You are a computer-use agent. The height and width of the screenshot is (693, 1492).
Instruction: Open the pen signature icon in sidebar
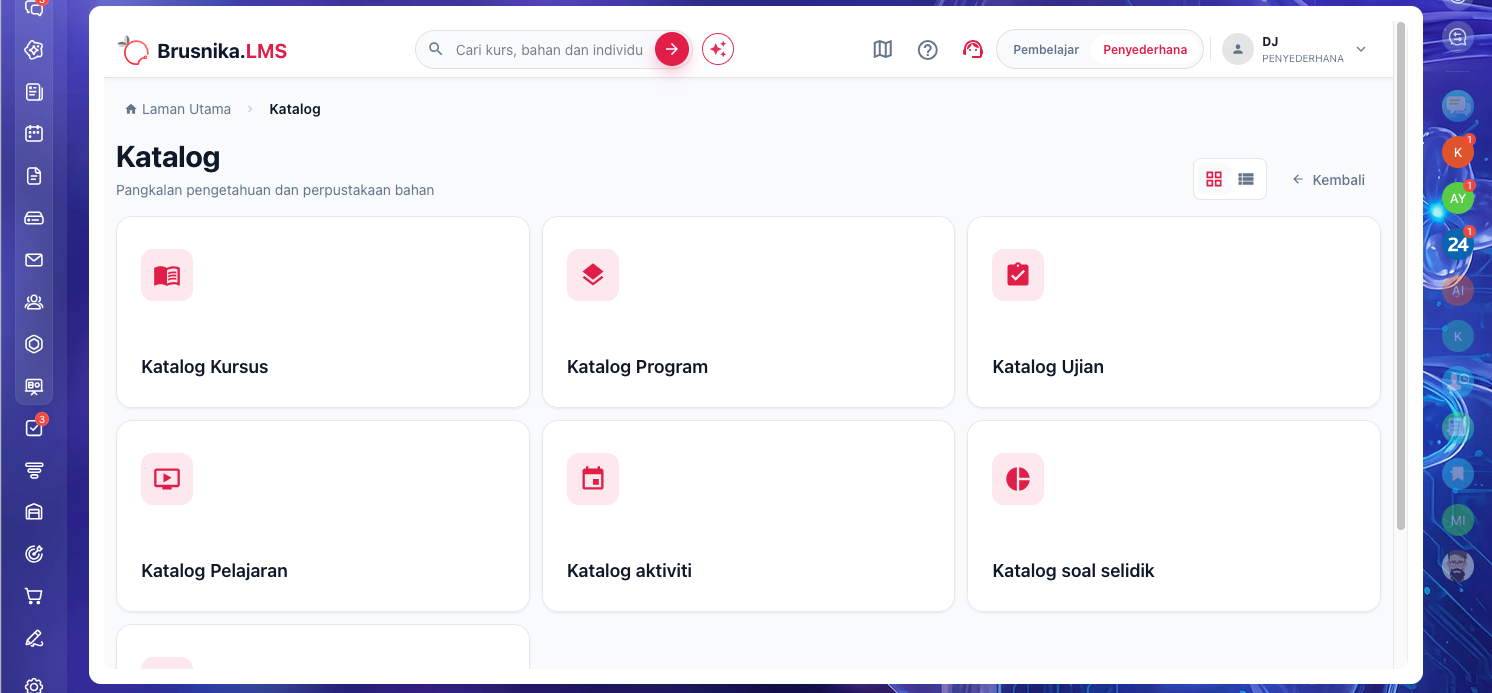[34, 638]
